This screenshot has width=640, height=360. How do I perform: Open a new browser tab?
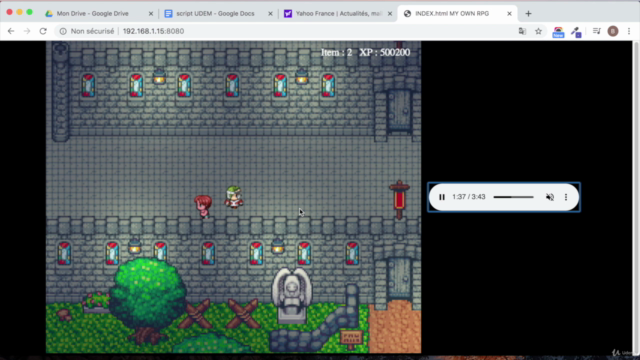coord(528,13)
